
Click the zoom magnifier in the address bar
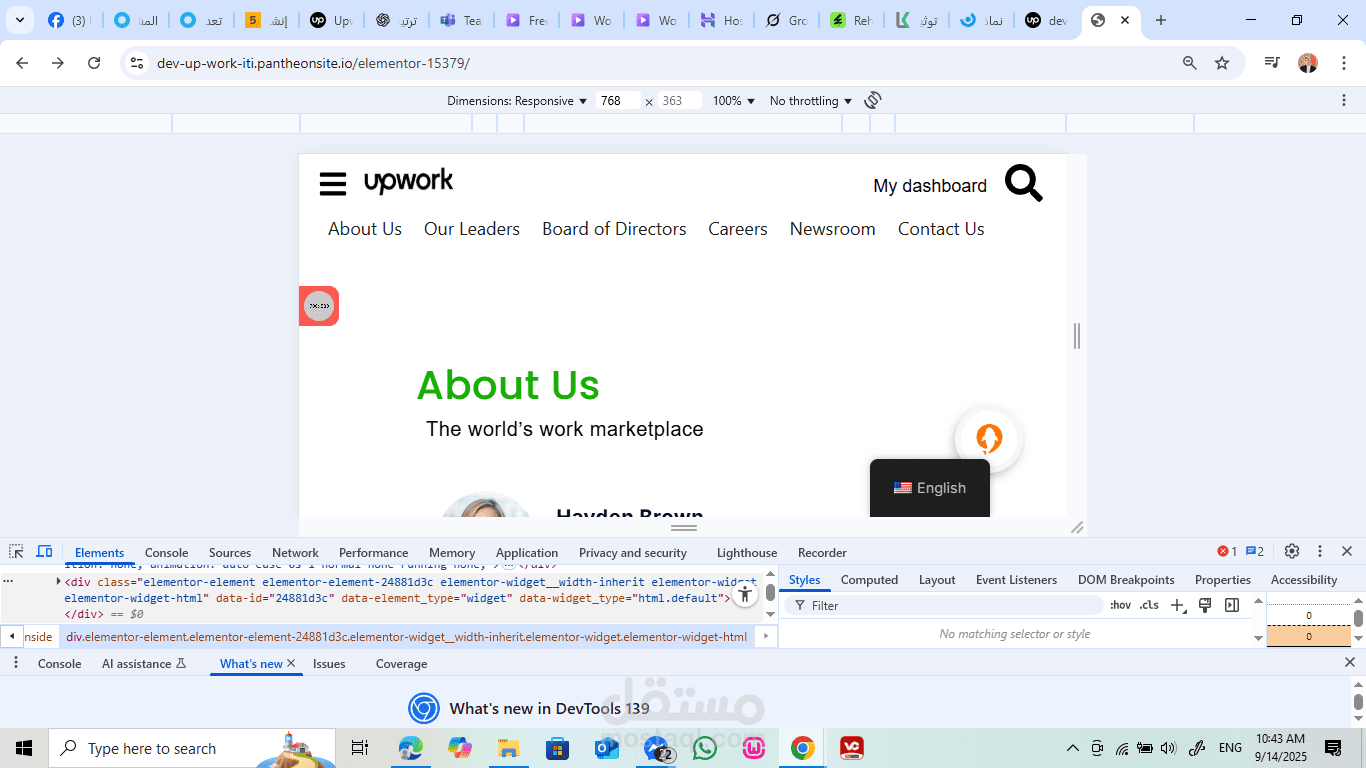1190,63
